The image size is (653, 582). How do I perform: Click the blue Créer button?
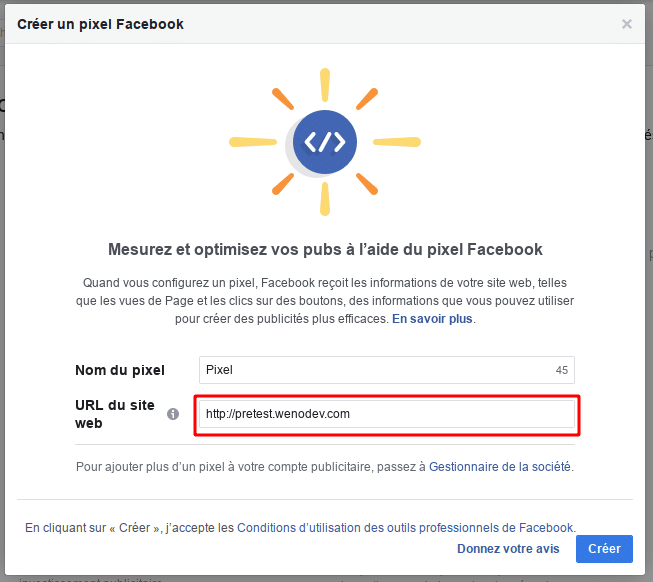(604, 549)
